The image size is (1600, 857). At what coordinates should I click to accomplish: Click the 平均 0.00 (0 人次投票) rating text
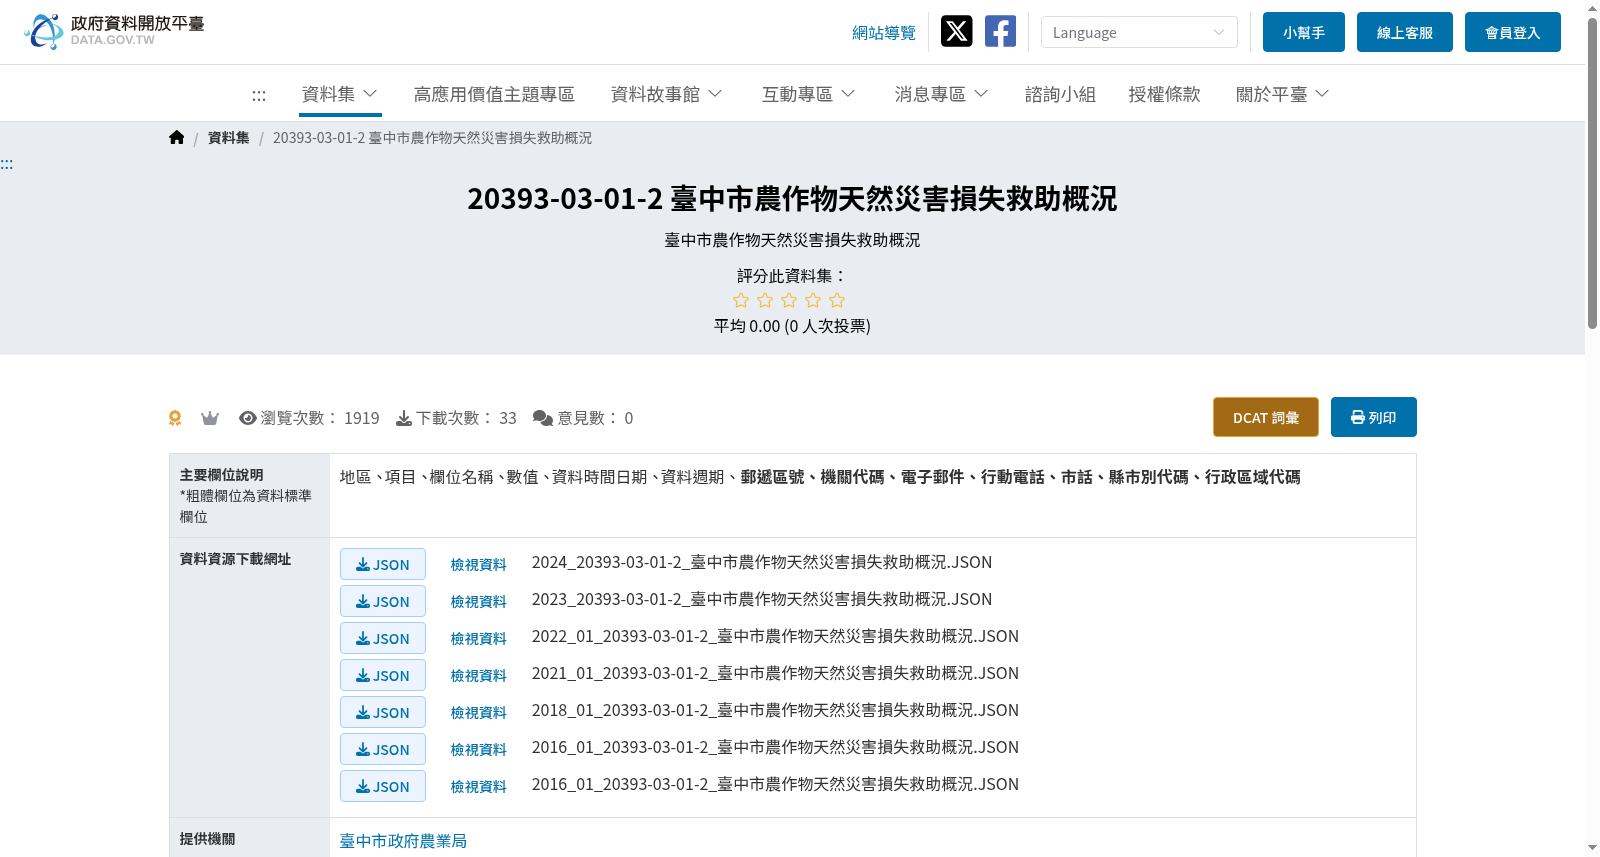[792, 326]
